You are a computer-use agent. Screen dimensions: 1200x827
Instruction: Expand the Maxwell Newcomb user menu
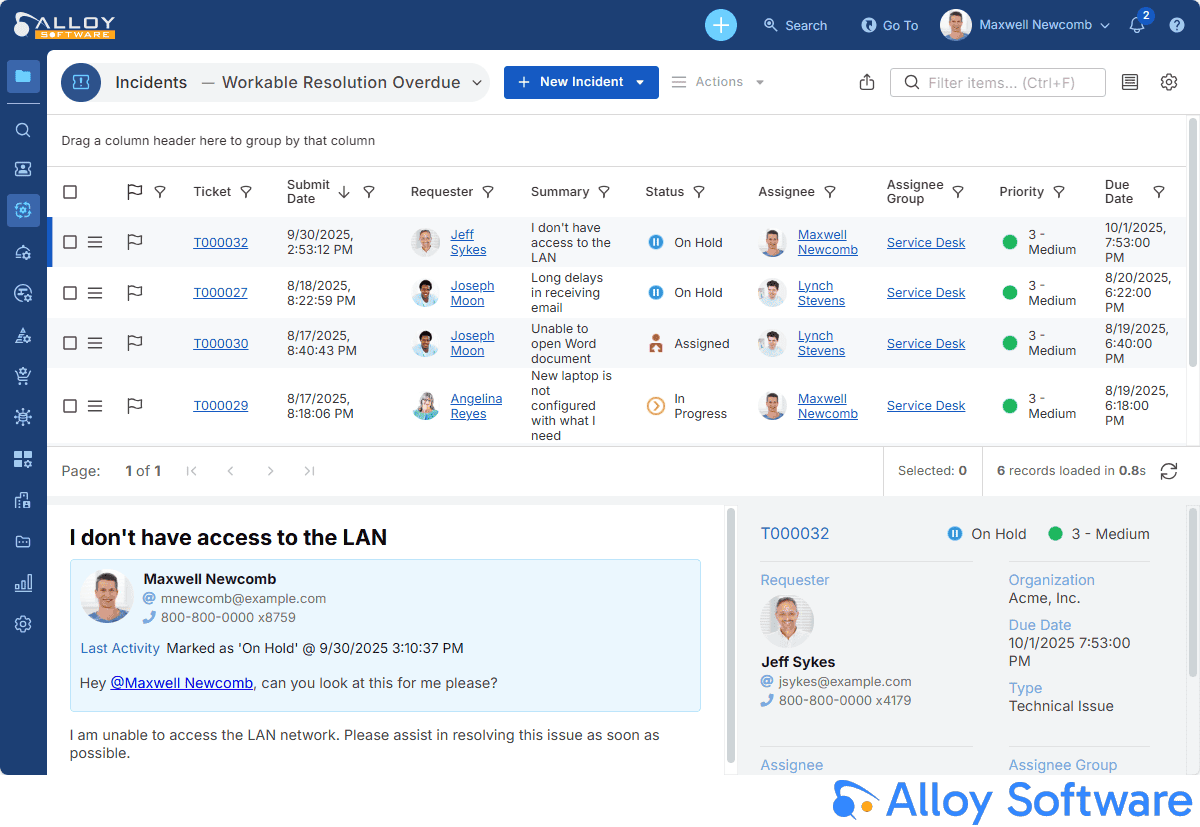1104,25
